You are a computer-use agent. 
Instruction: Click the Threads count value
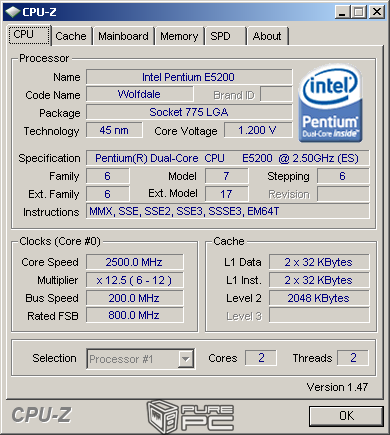pyautogui.click(x=353, y=358)
